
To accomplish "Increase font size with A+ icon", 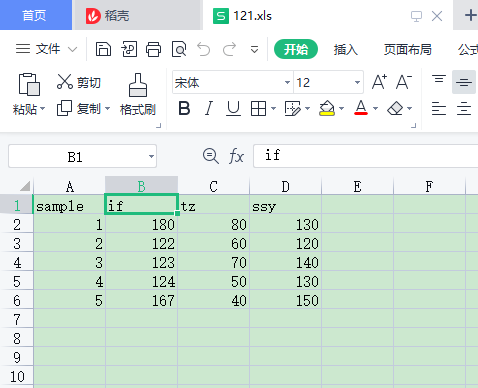I will (x=379, y=82).
